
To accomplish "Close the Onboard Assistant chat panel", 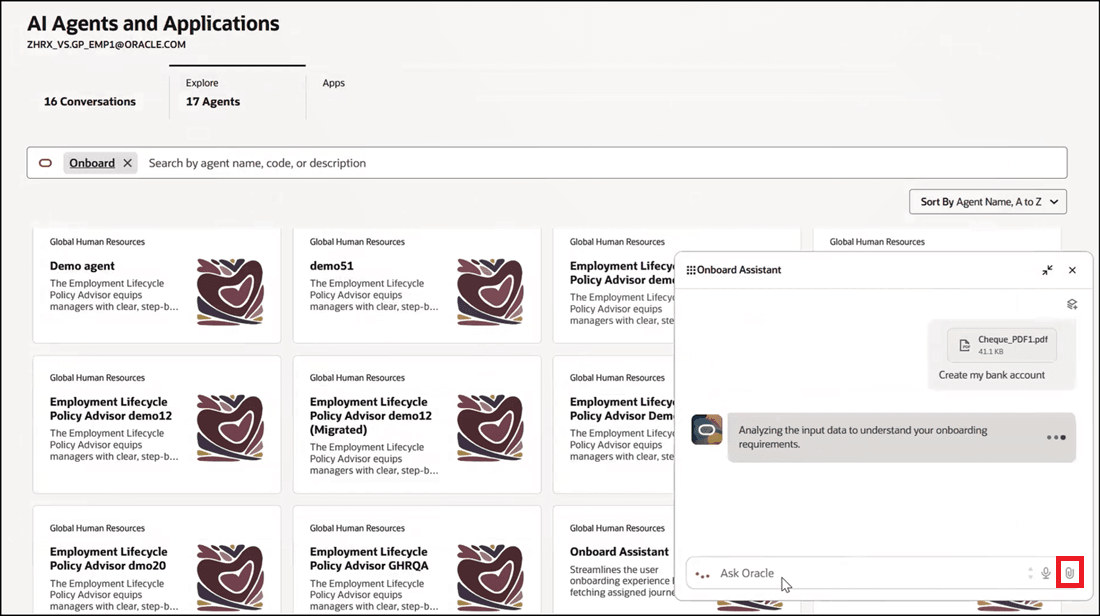I will (x=1072, y=270).
